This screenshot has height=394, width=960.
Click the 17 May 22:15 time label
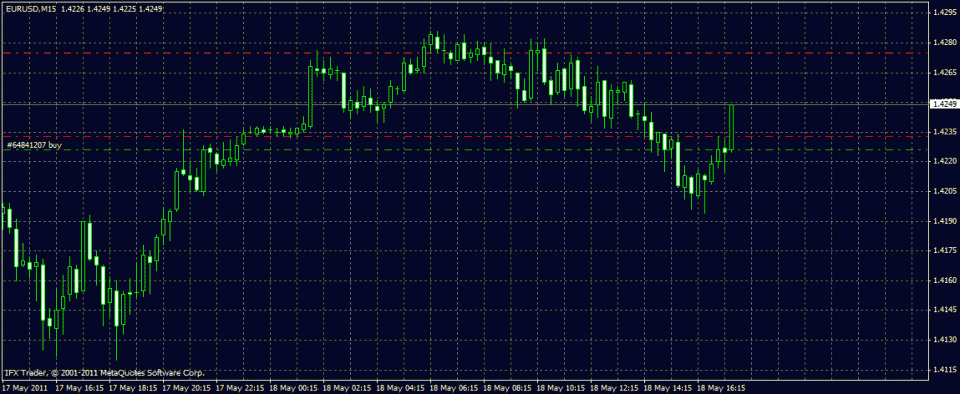point(240,388)
